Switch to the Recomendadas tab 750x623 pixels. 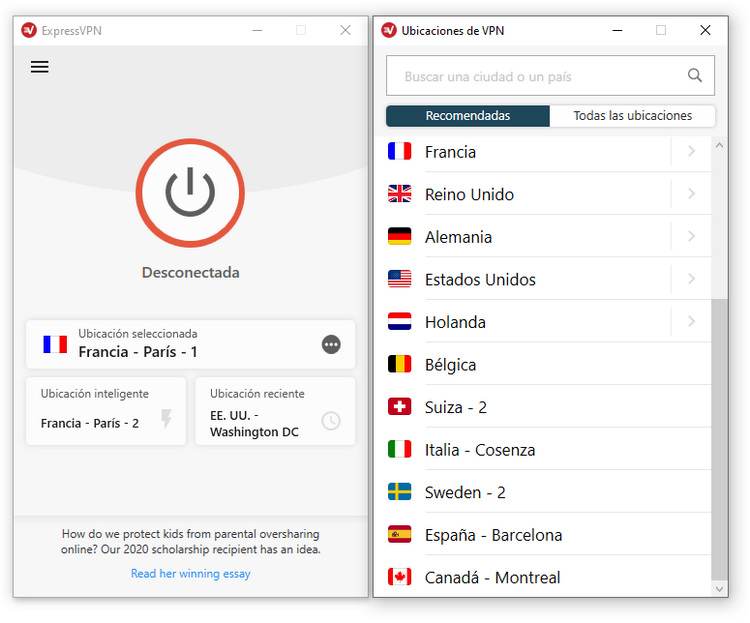(x=468, y=116)
